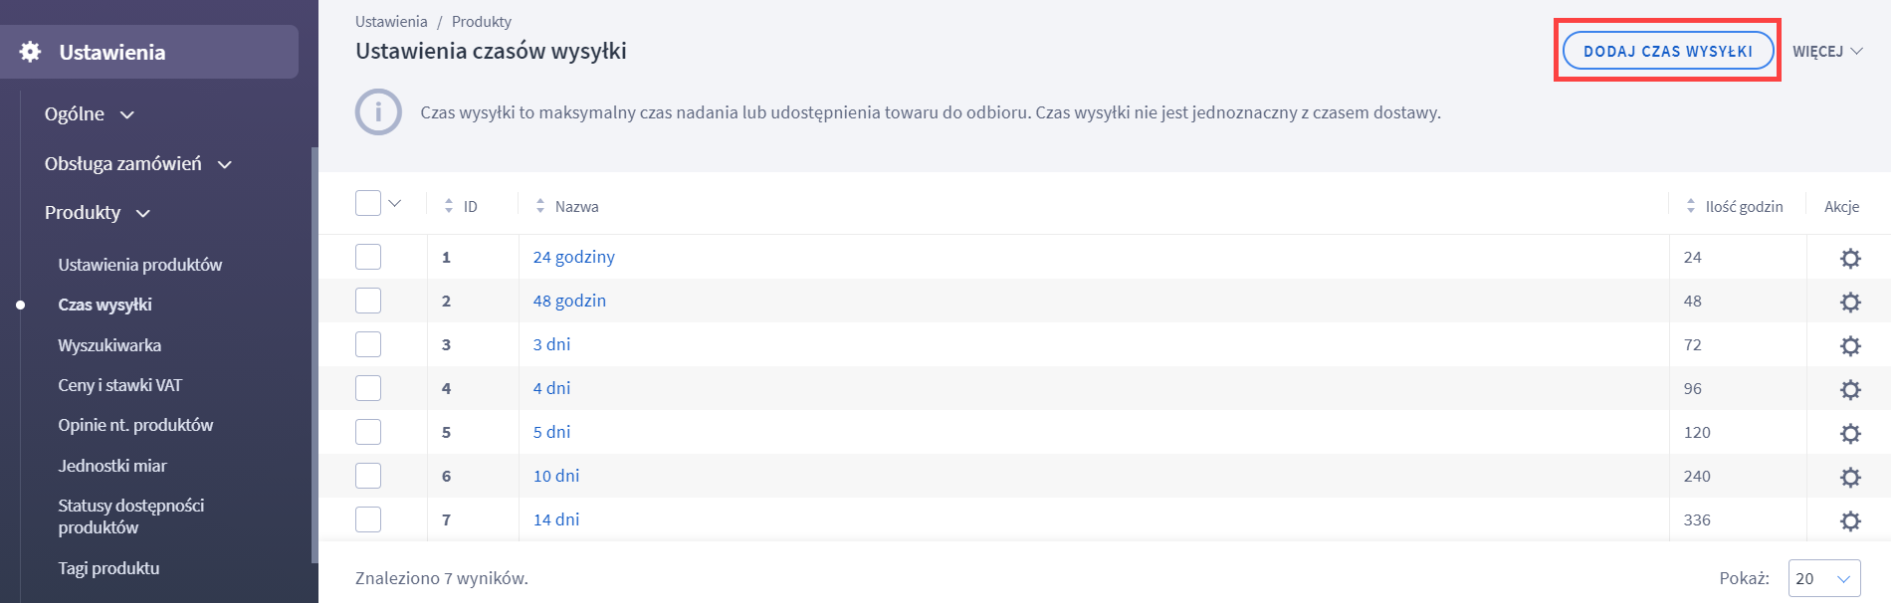Open the 10 dni shipping time link

point(556,476)
